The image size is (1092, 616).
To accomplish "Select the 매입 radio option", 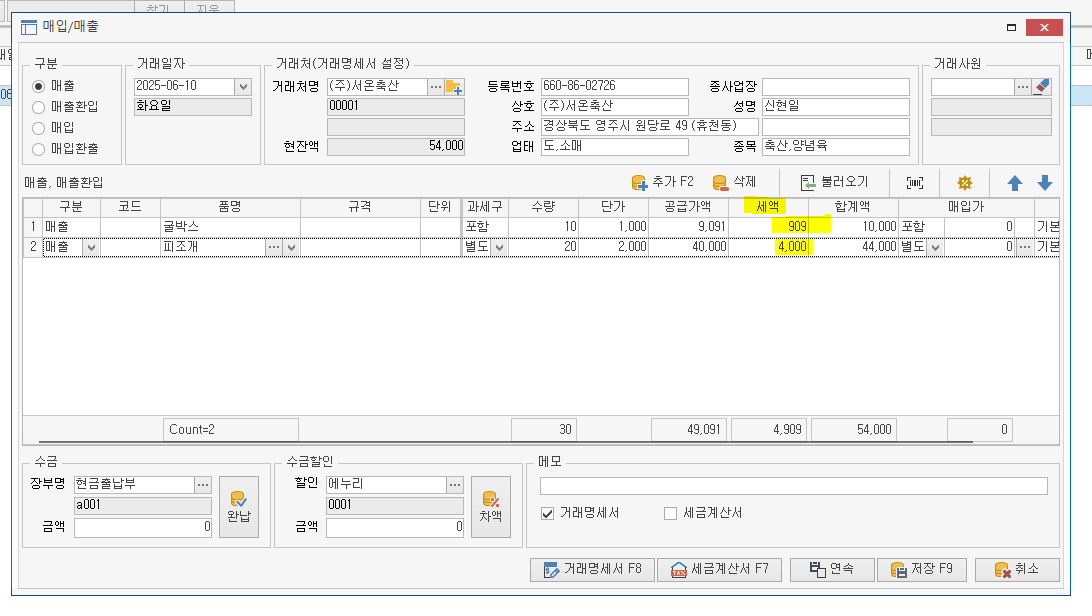I will click(x=40, y=128).
